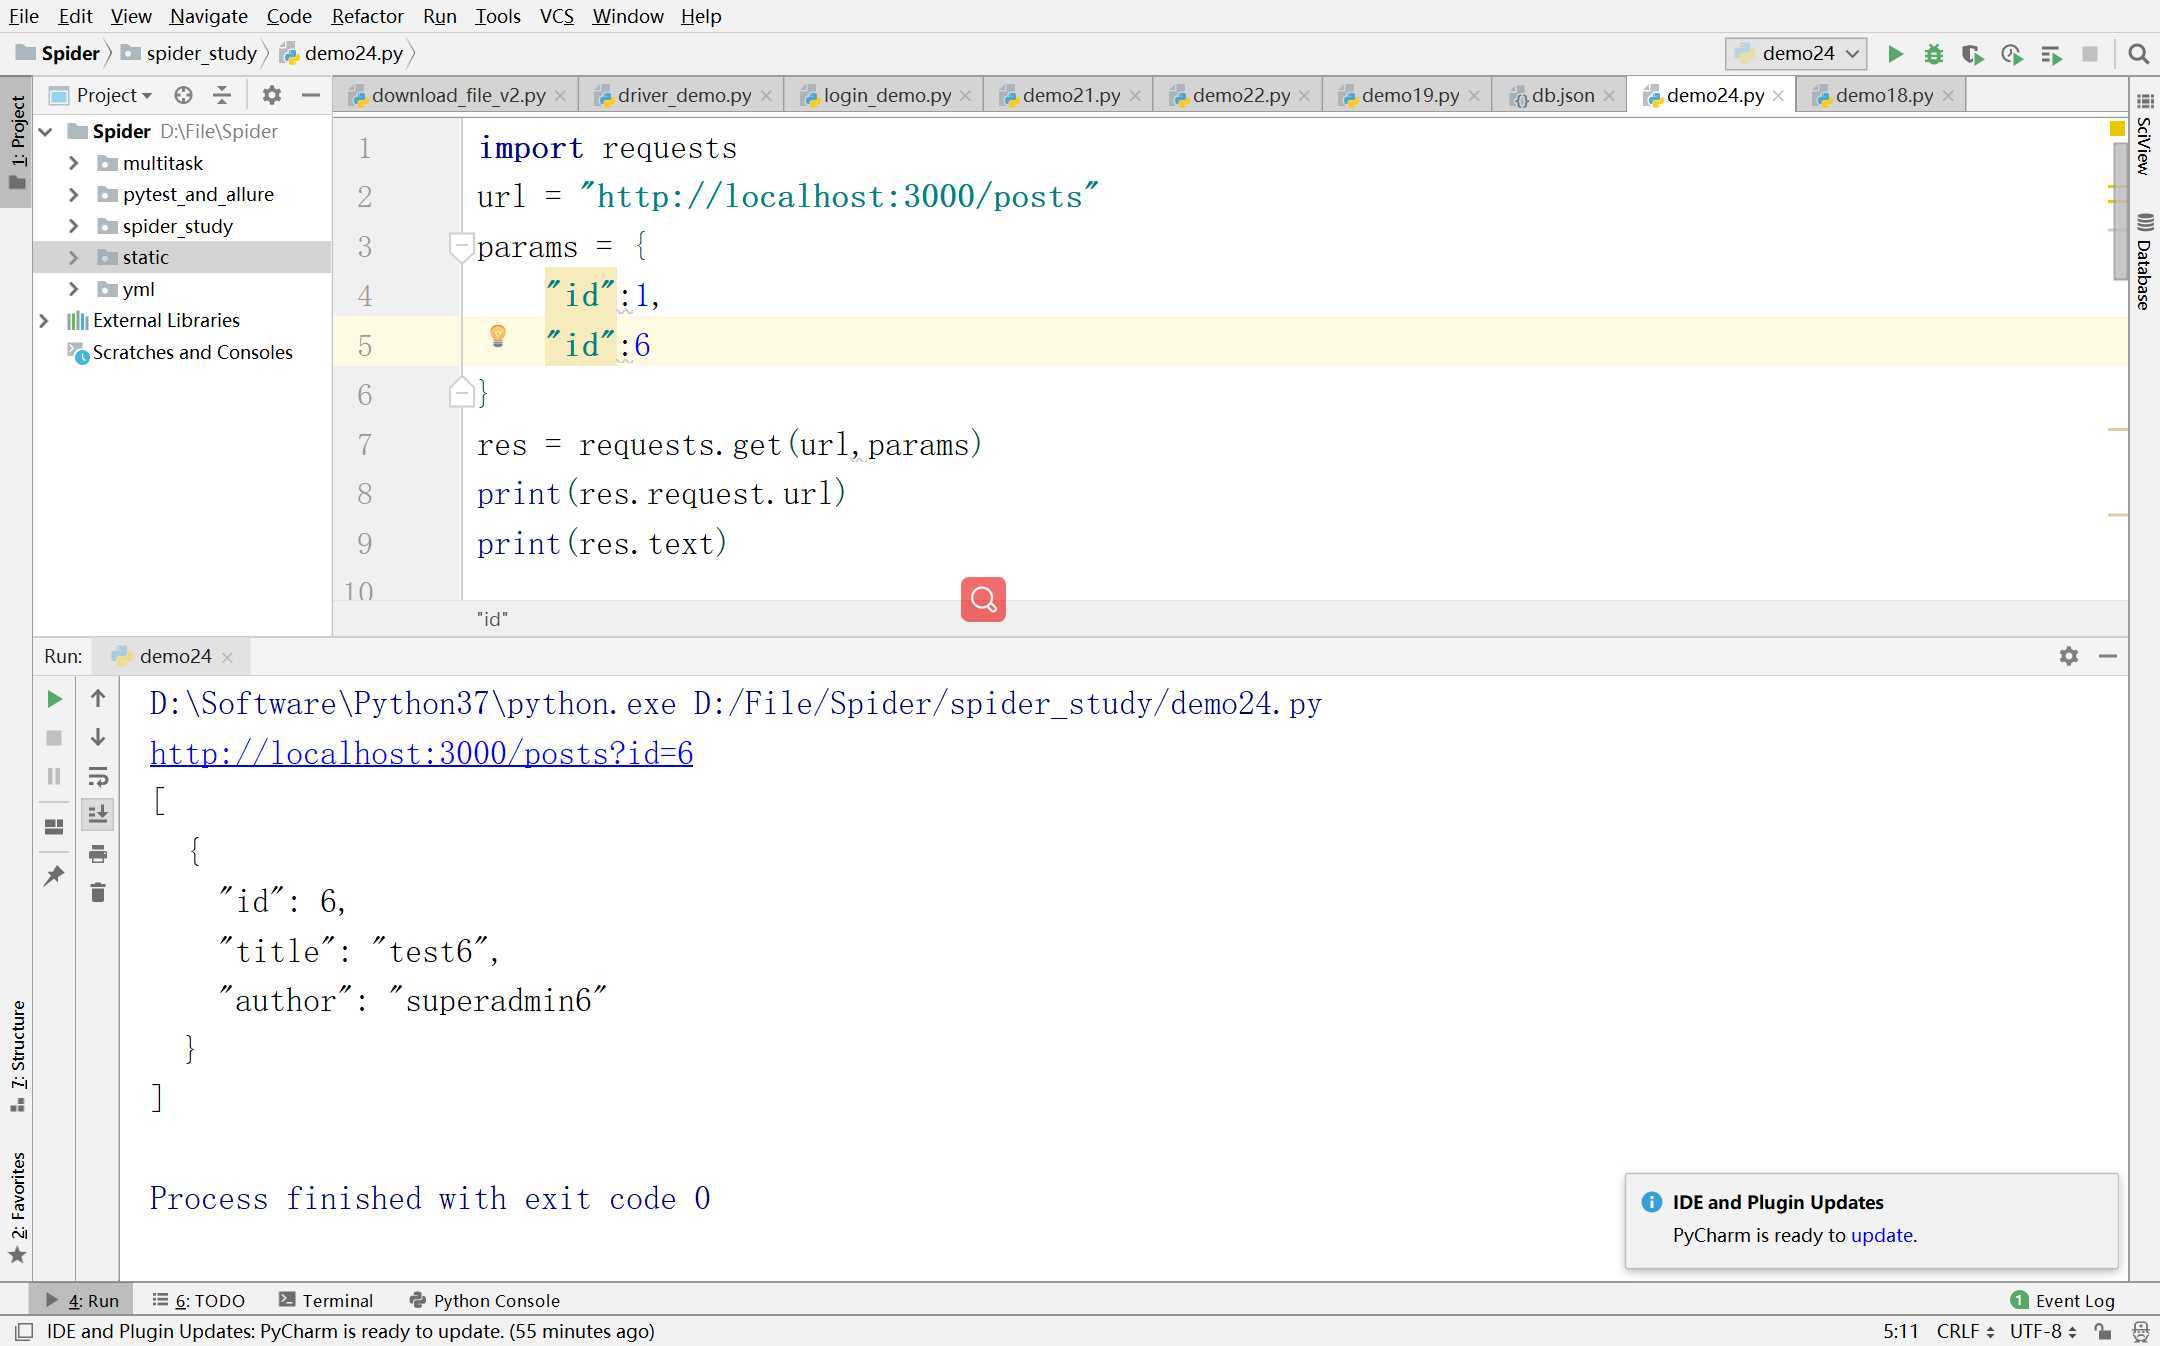Click the grey stop icon in top toolbar

click(x=2090, y=54)
